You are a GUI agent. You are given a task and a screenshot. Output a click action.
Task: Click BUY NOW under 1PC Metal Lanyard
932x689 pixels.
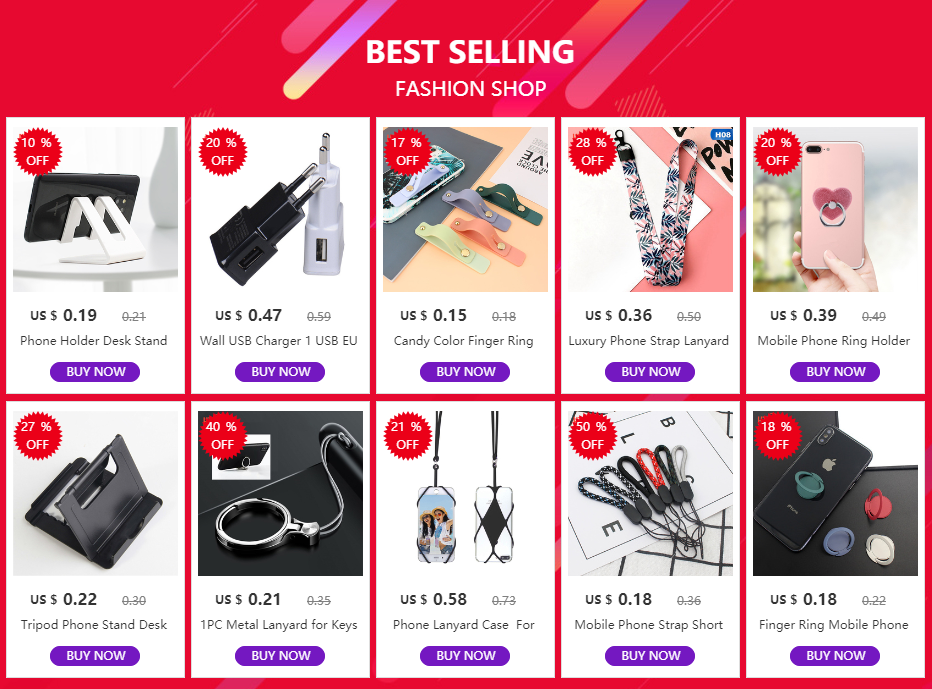tap(280, 656)
